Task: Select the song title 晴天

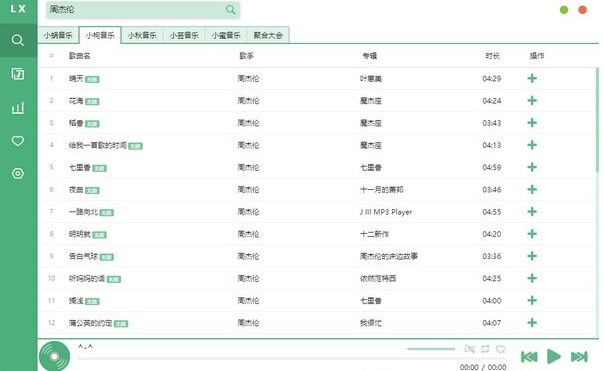Action: click(76, 79)
